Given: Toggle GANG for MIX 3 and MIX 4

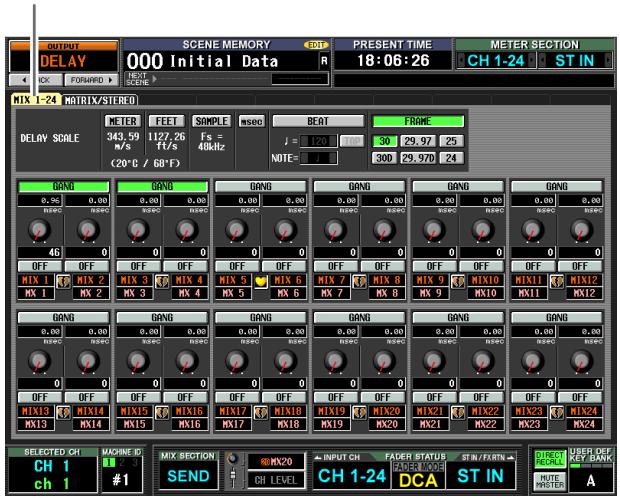Looking at the screenshot, I should click(162, 186).
